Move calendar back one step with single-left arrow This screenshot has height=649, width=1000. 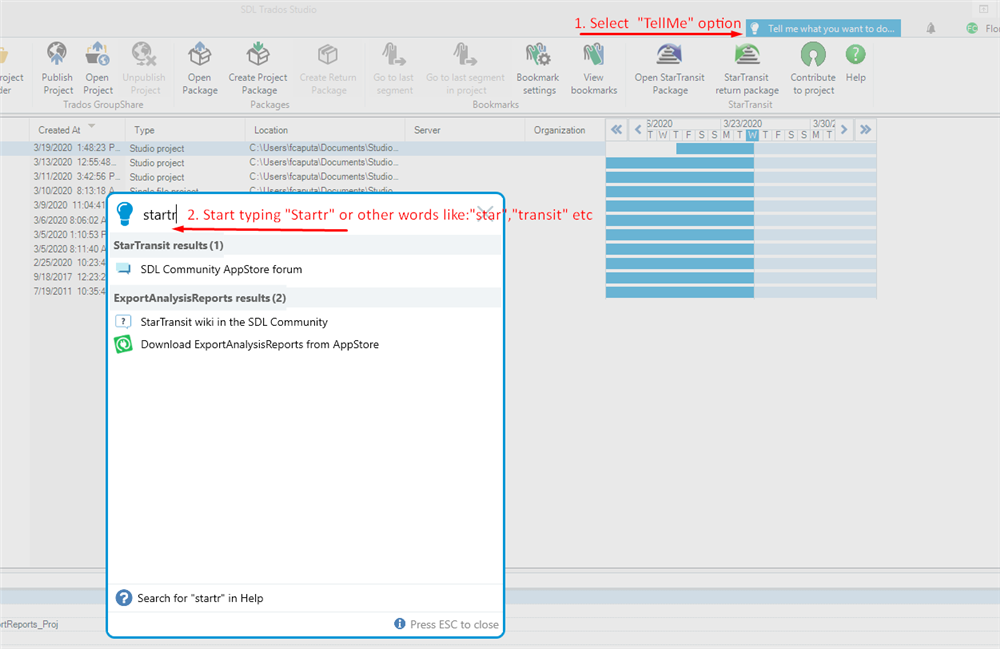tap(638, 129)
